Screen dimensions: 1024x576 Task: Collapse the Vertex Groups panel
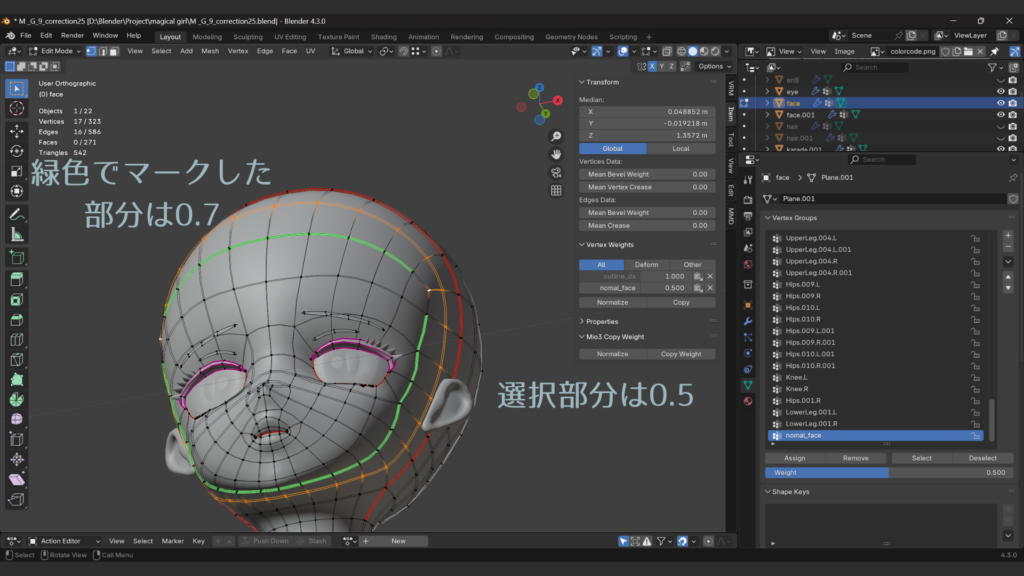[797, 217]
